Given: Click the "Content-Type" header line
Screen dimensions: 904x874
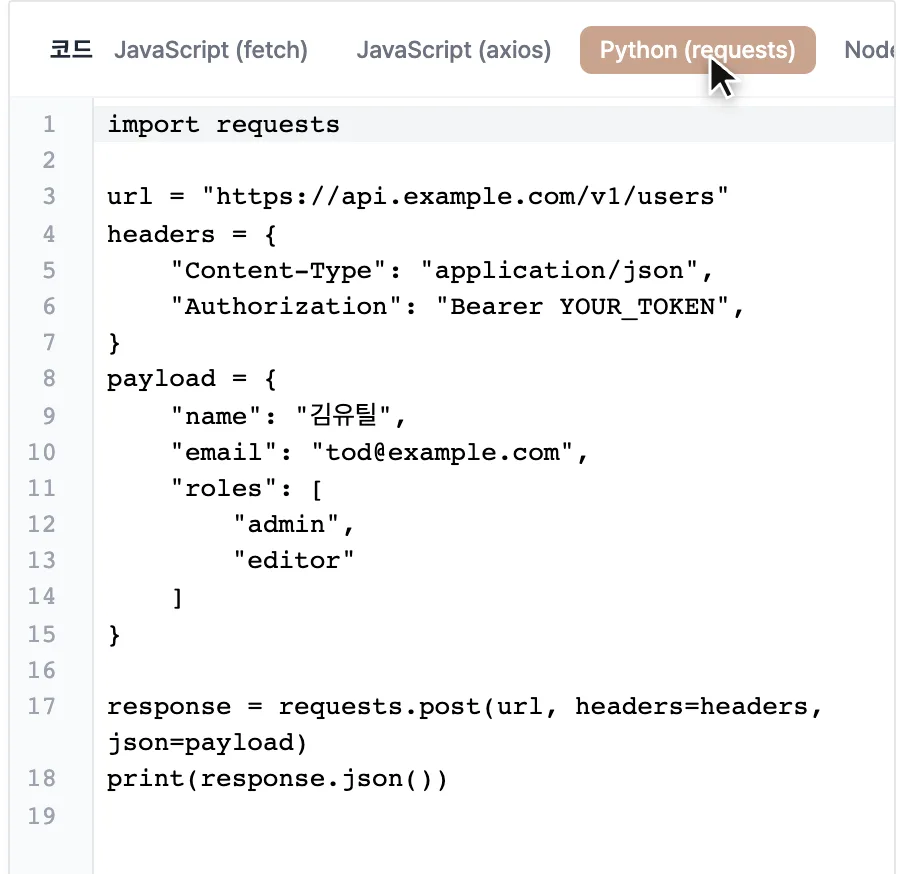Looking at the screenshot, I should 442,271.
